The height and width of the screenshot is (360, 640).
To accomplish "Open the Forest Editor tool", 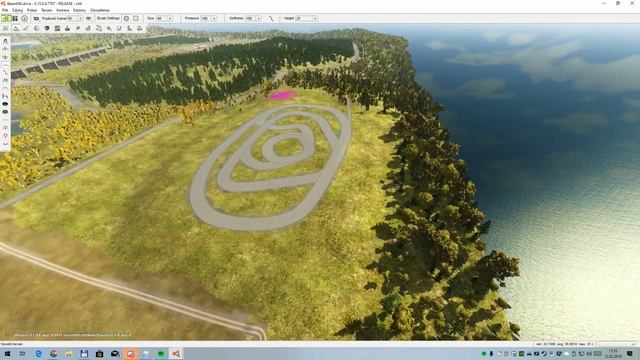I will click(78, 29).
